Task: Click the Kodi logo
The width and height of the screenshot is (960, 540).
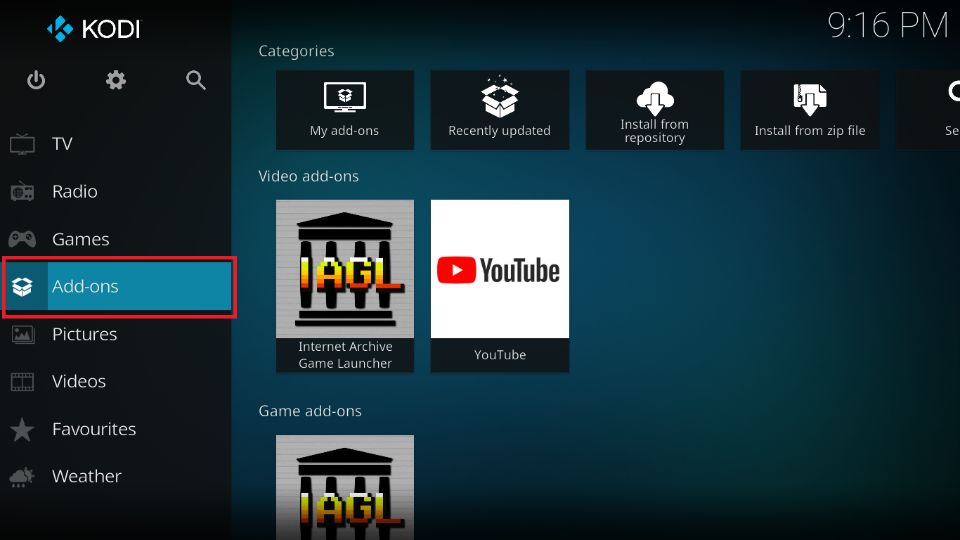Action: [x=94, y=29]
